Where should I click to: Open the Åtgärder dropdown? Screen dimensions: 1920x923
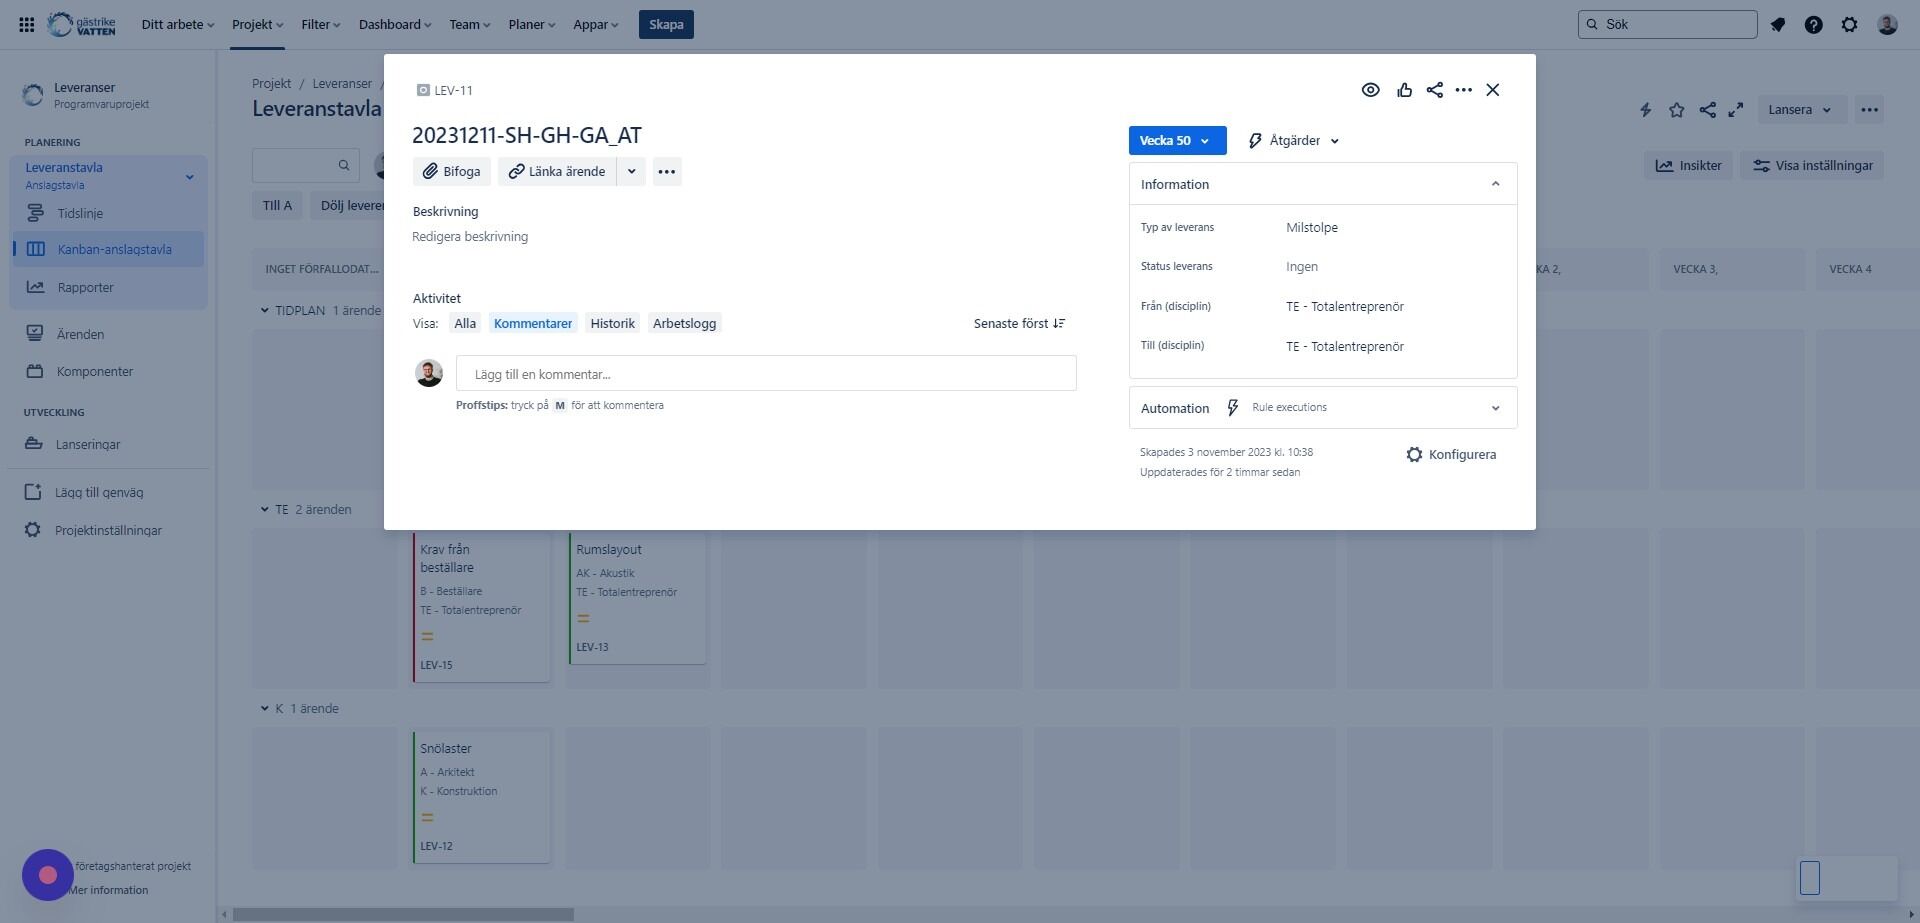click(x=1294, y=141)
